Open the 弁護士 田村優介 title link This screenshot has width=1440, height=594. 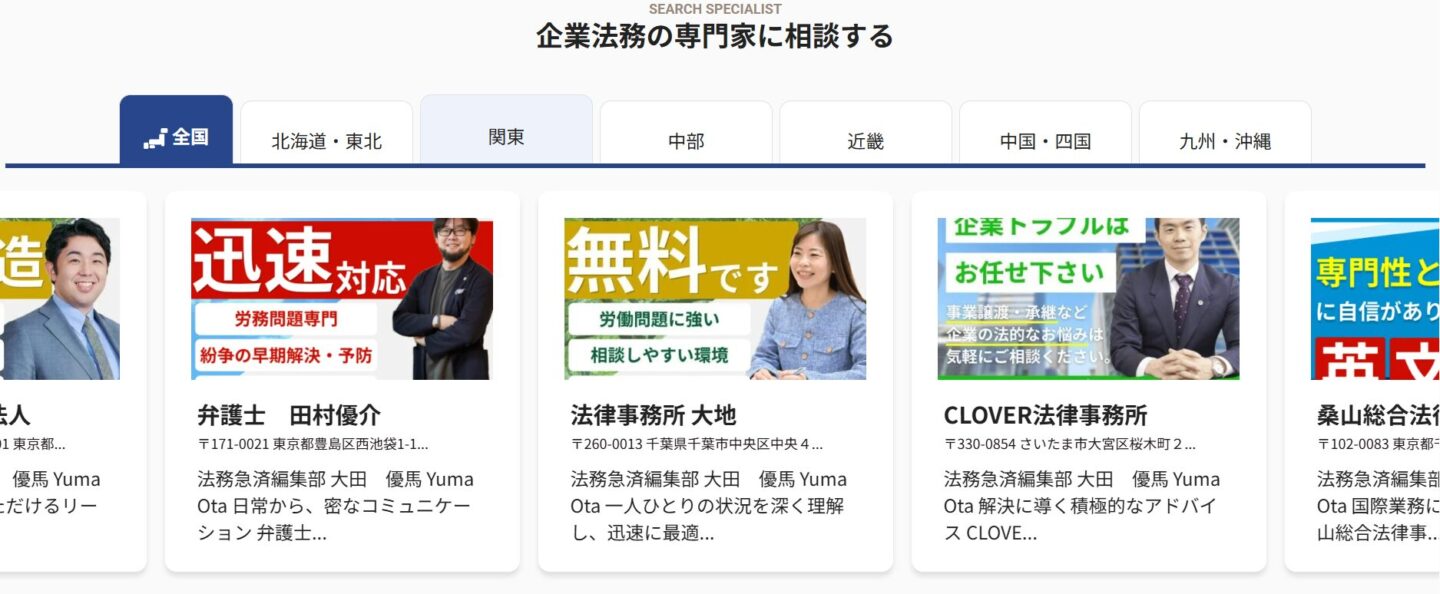(x=289, y=415)
